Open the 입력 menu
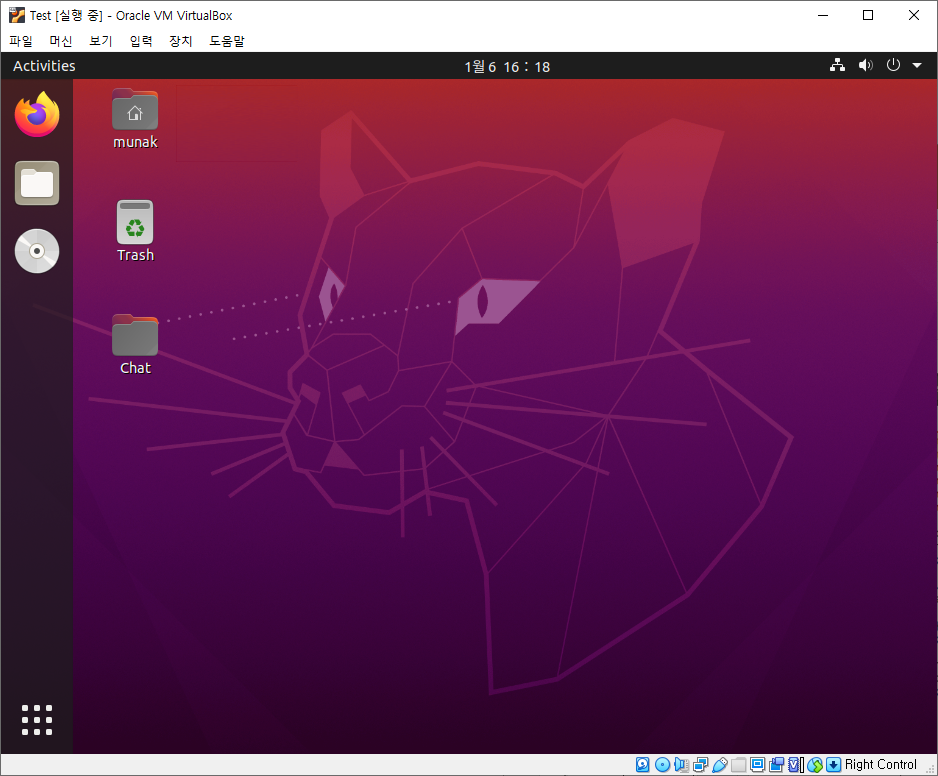This screenshot has height=776, width=938. (x=141, y=41)
